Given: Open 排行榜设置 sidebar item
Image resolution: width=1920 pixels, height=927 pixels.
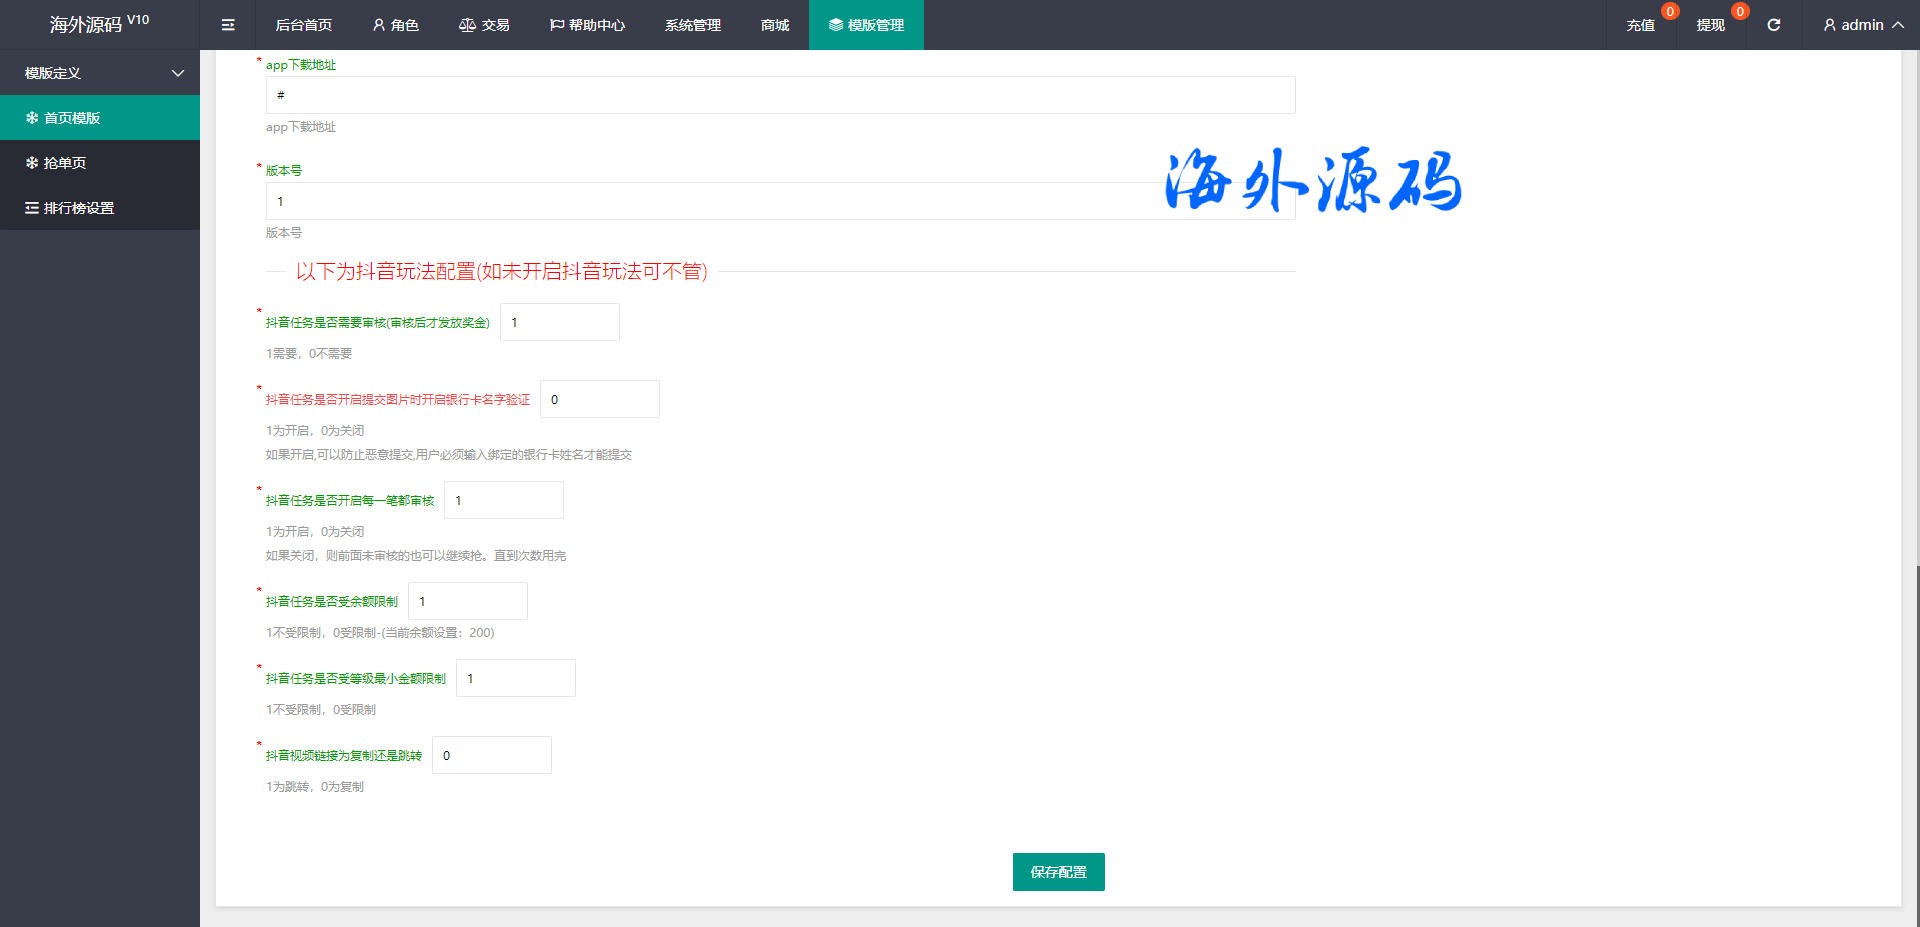Looking at the screenshot, I should pyautogui.click(x=100, y=208).
